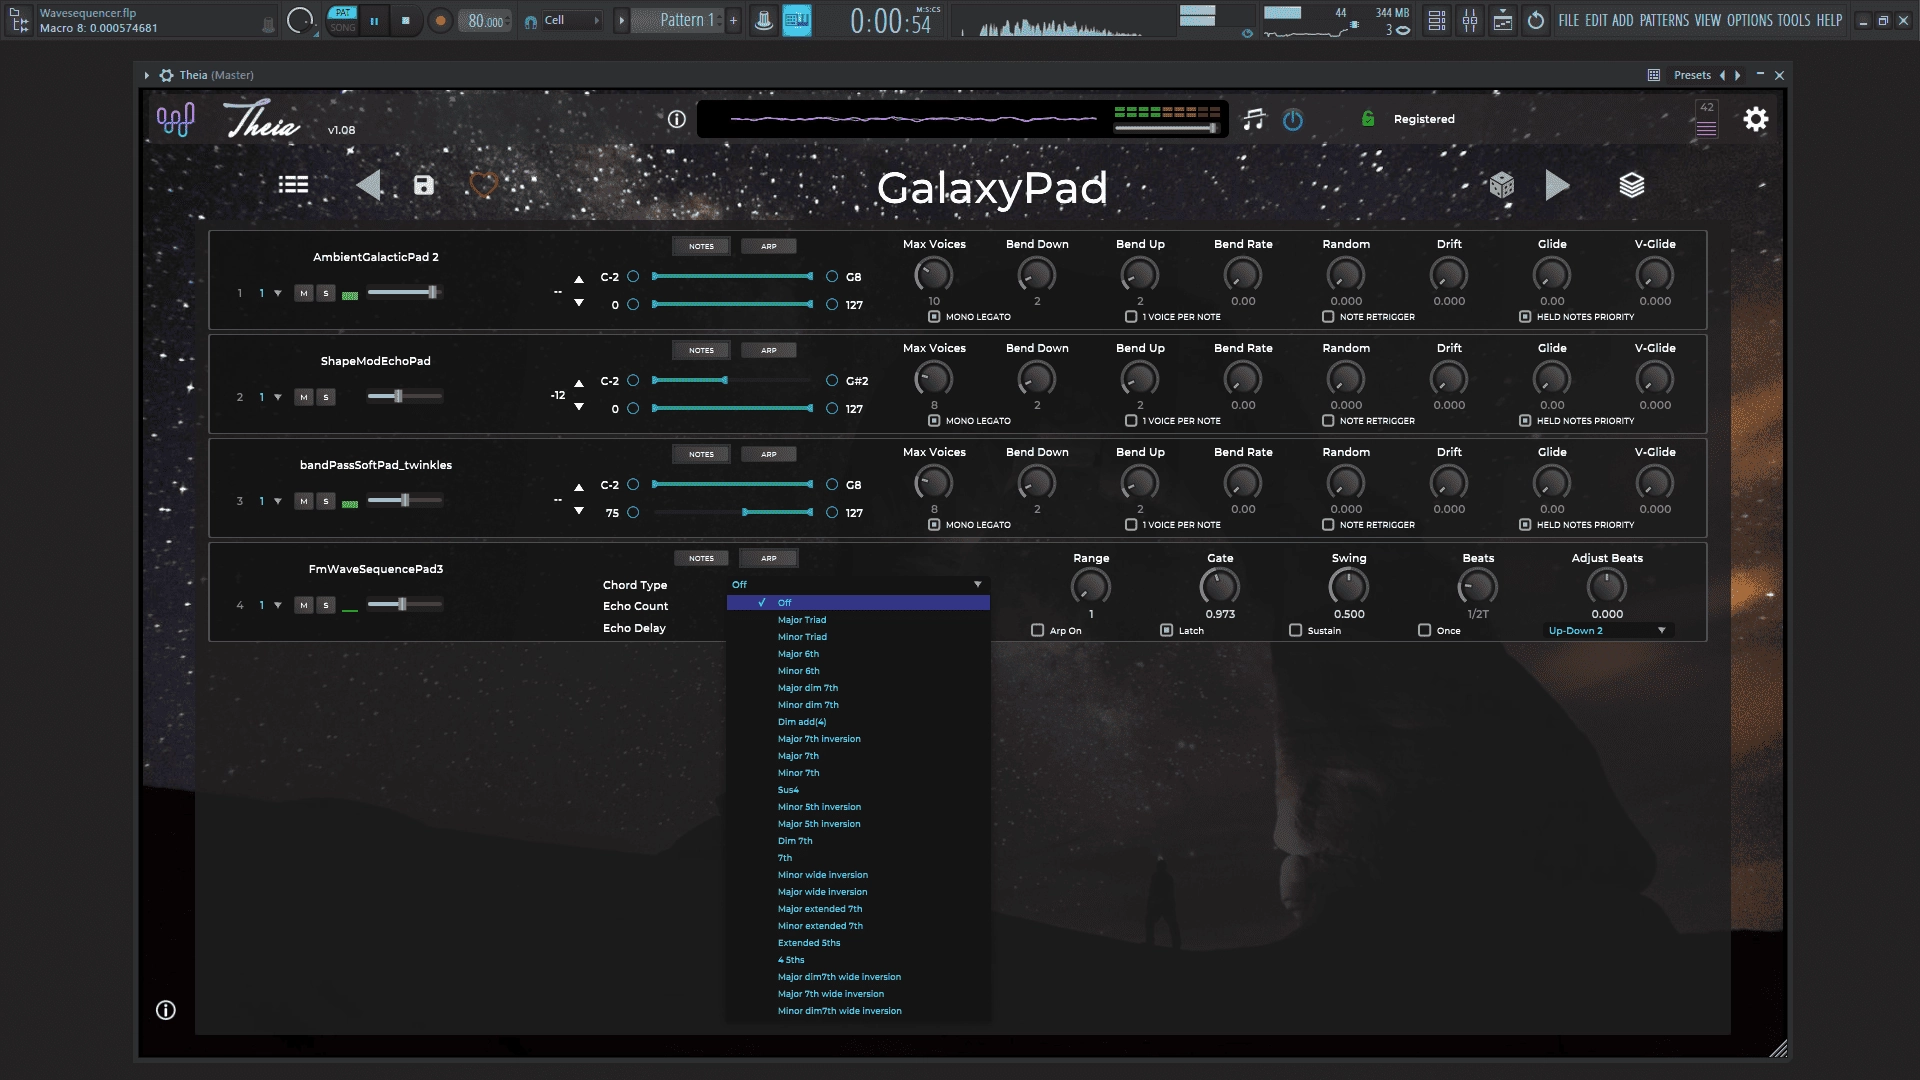Image resolution: width=1920 pixels, height=1080 pixels.
Task: Open the layers stack icon
Action: (1632, 185)
